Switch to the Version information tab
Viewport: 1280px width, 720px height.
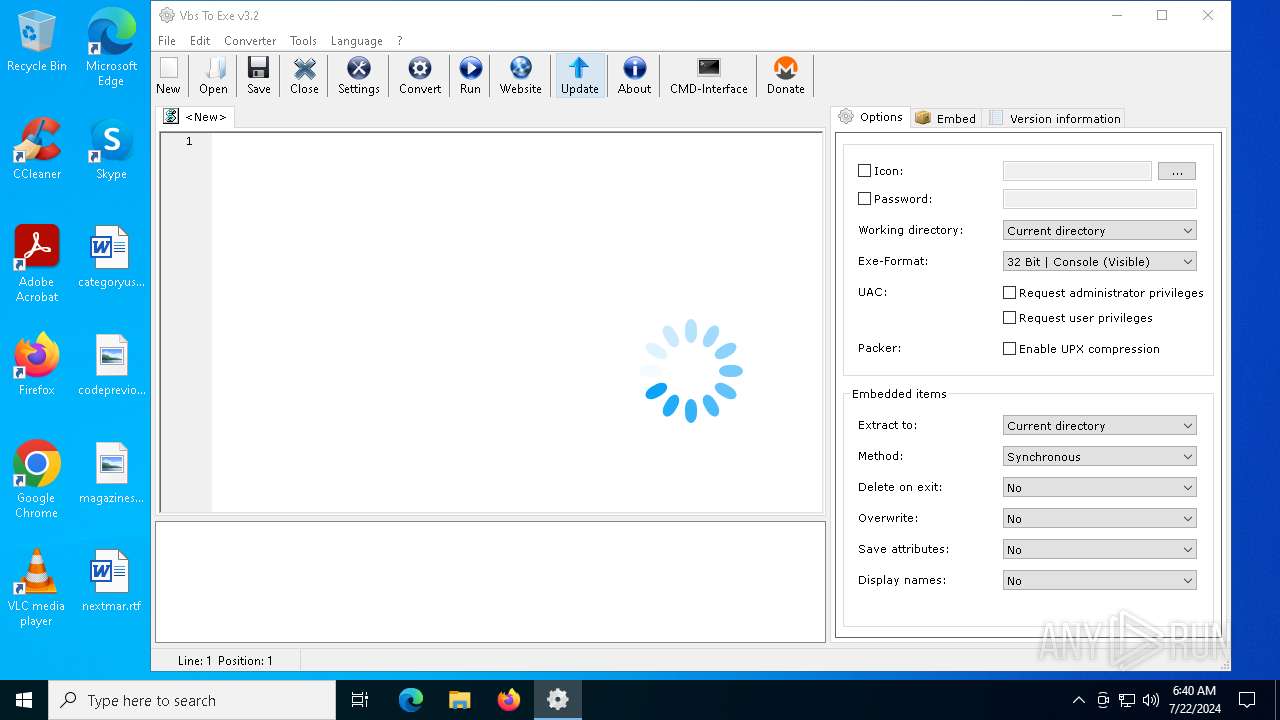(x=1055, y=118)
